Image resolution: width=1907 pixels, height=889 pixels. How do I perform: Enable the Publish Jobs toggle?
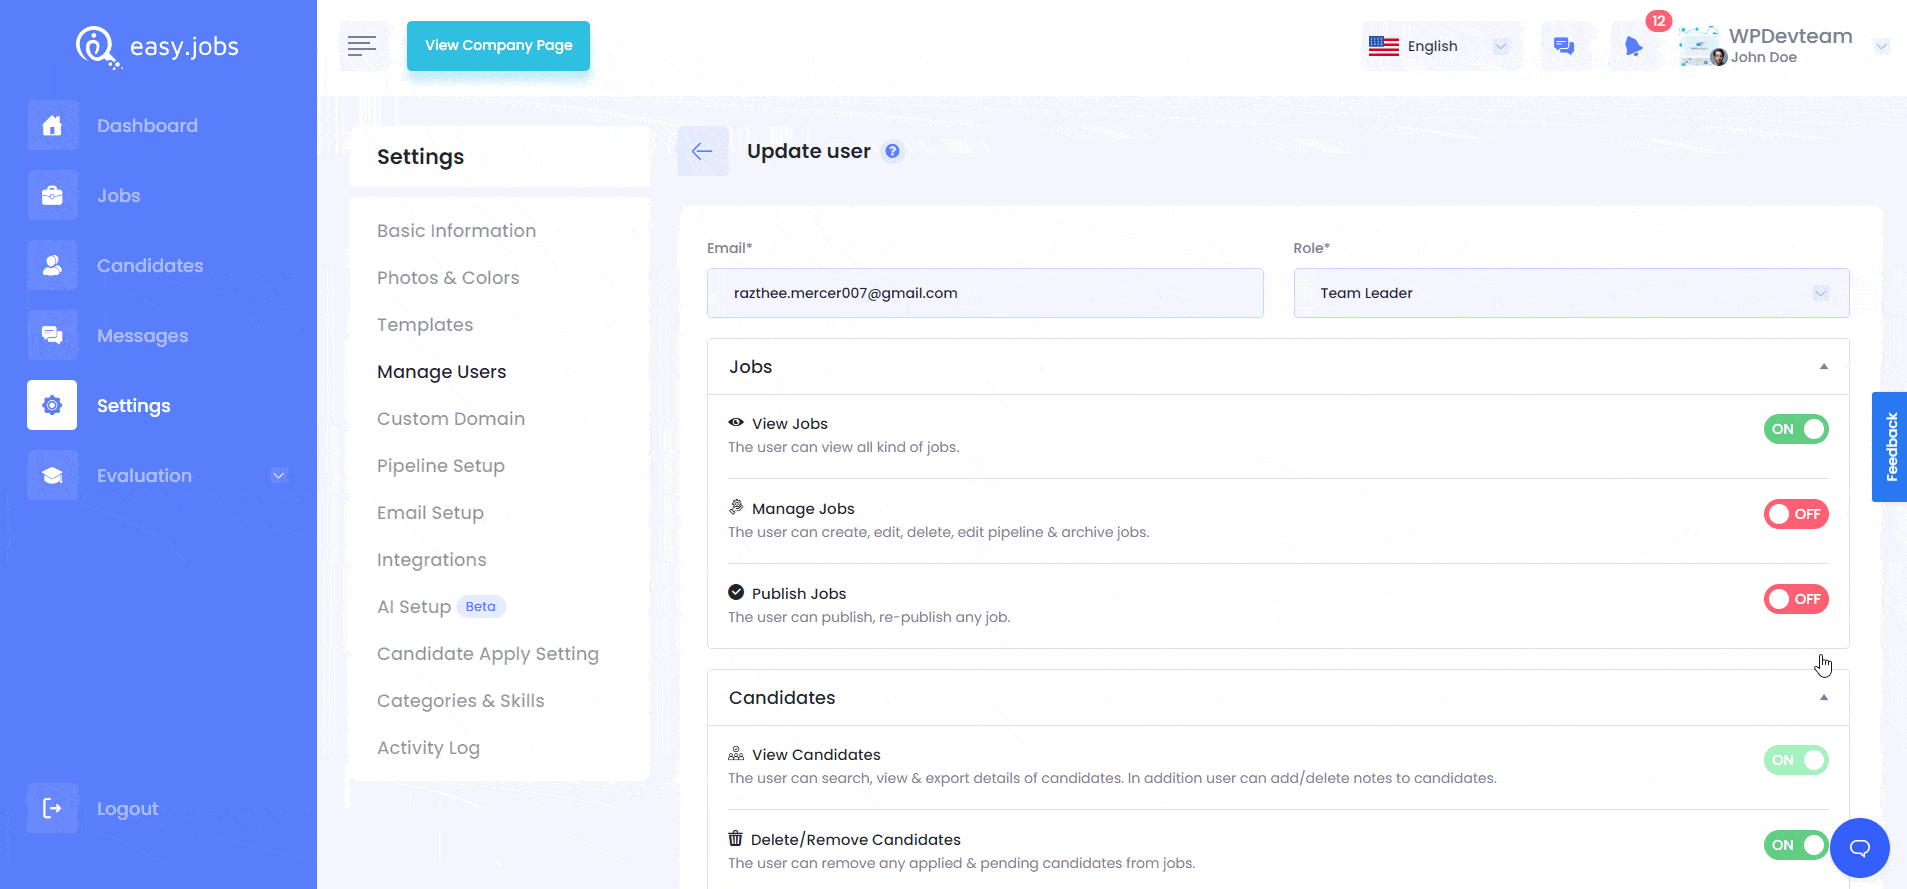point(1796,599)
